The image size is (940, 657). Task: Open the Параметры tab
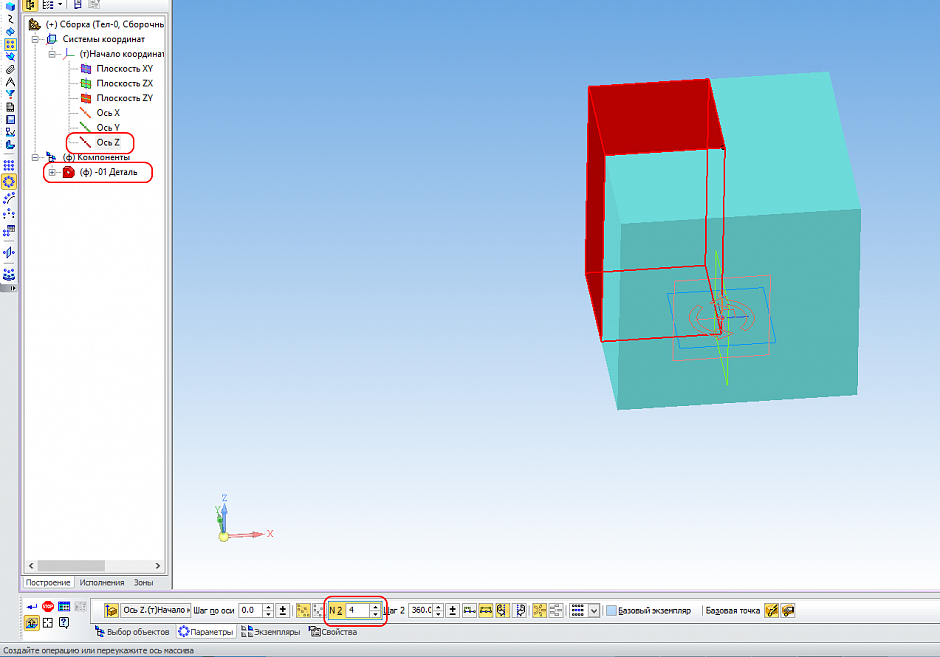pos(206,632)
